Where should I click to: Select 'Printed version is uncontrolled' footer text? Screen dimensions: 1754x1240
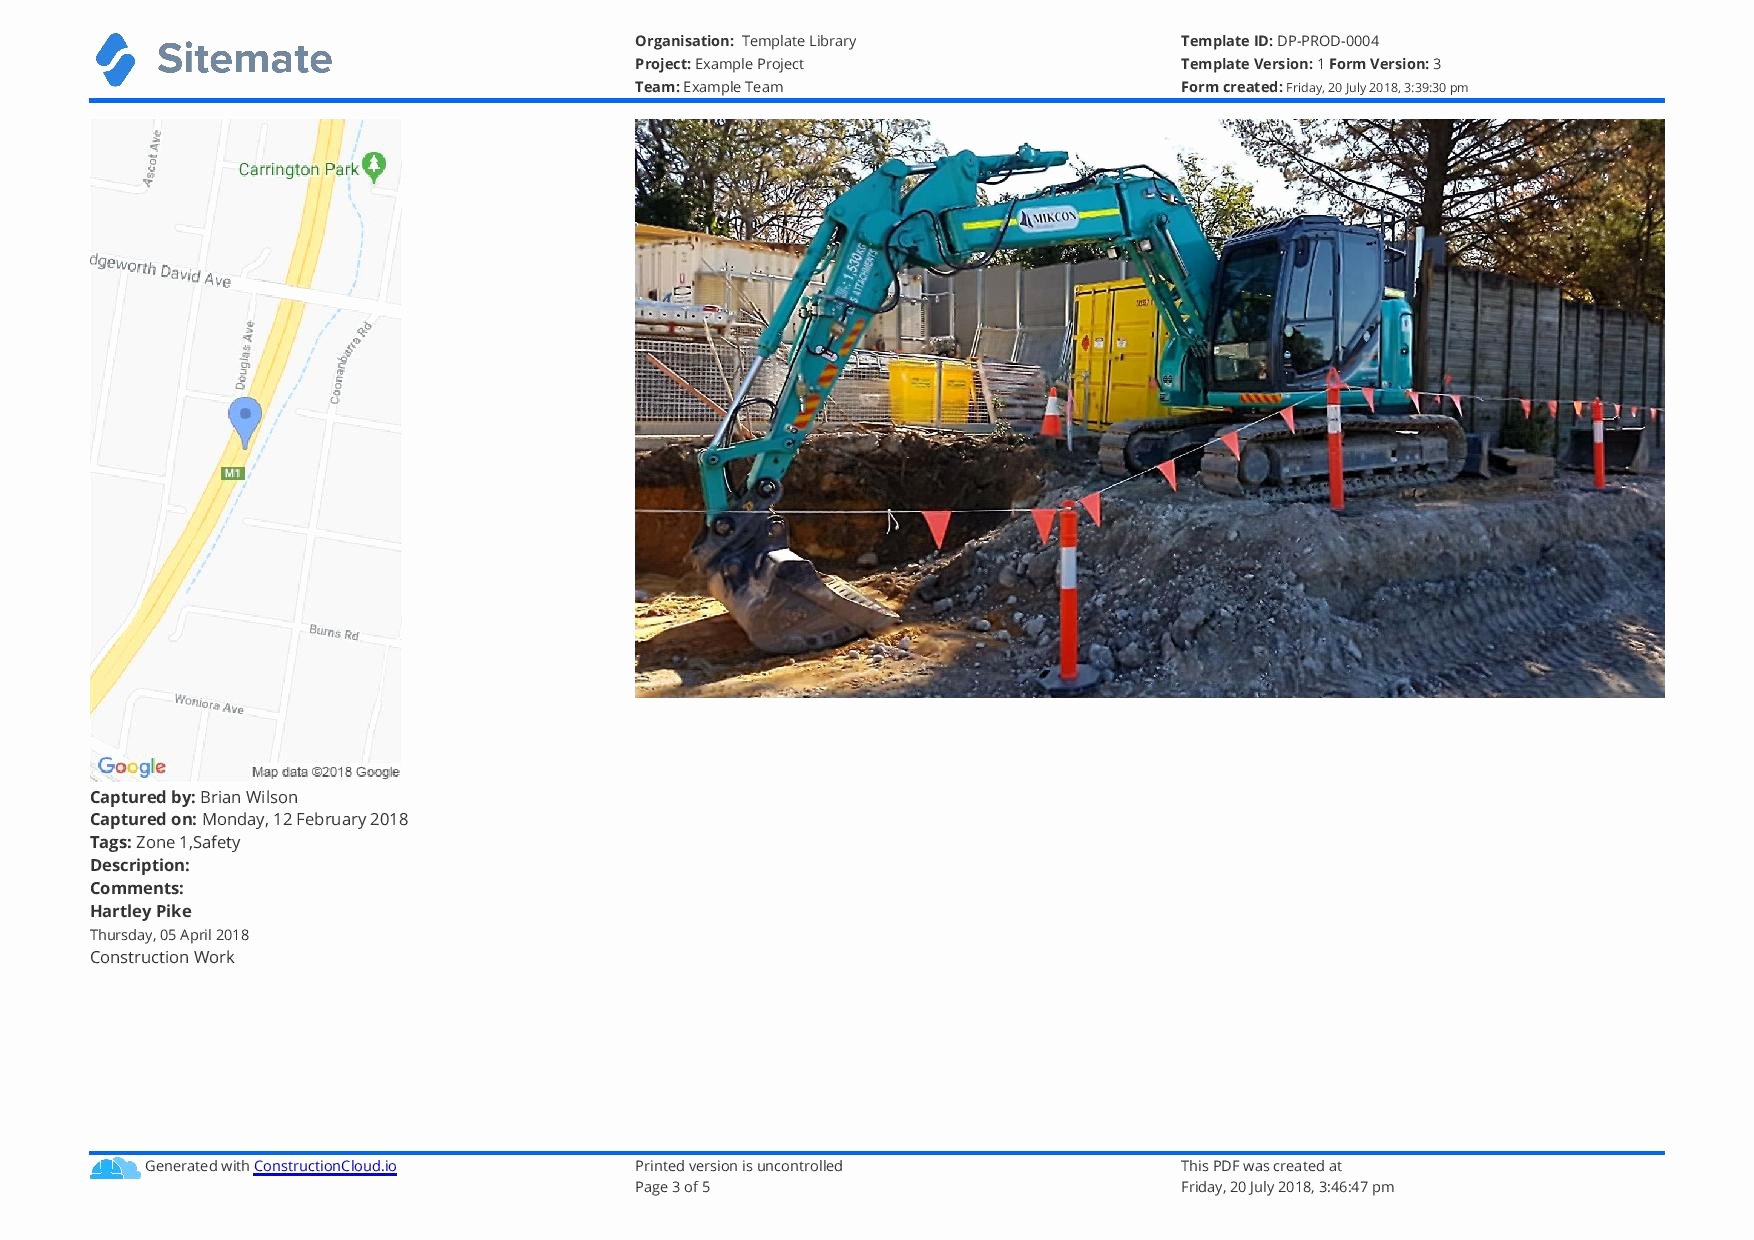click(739, 1166)
